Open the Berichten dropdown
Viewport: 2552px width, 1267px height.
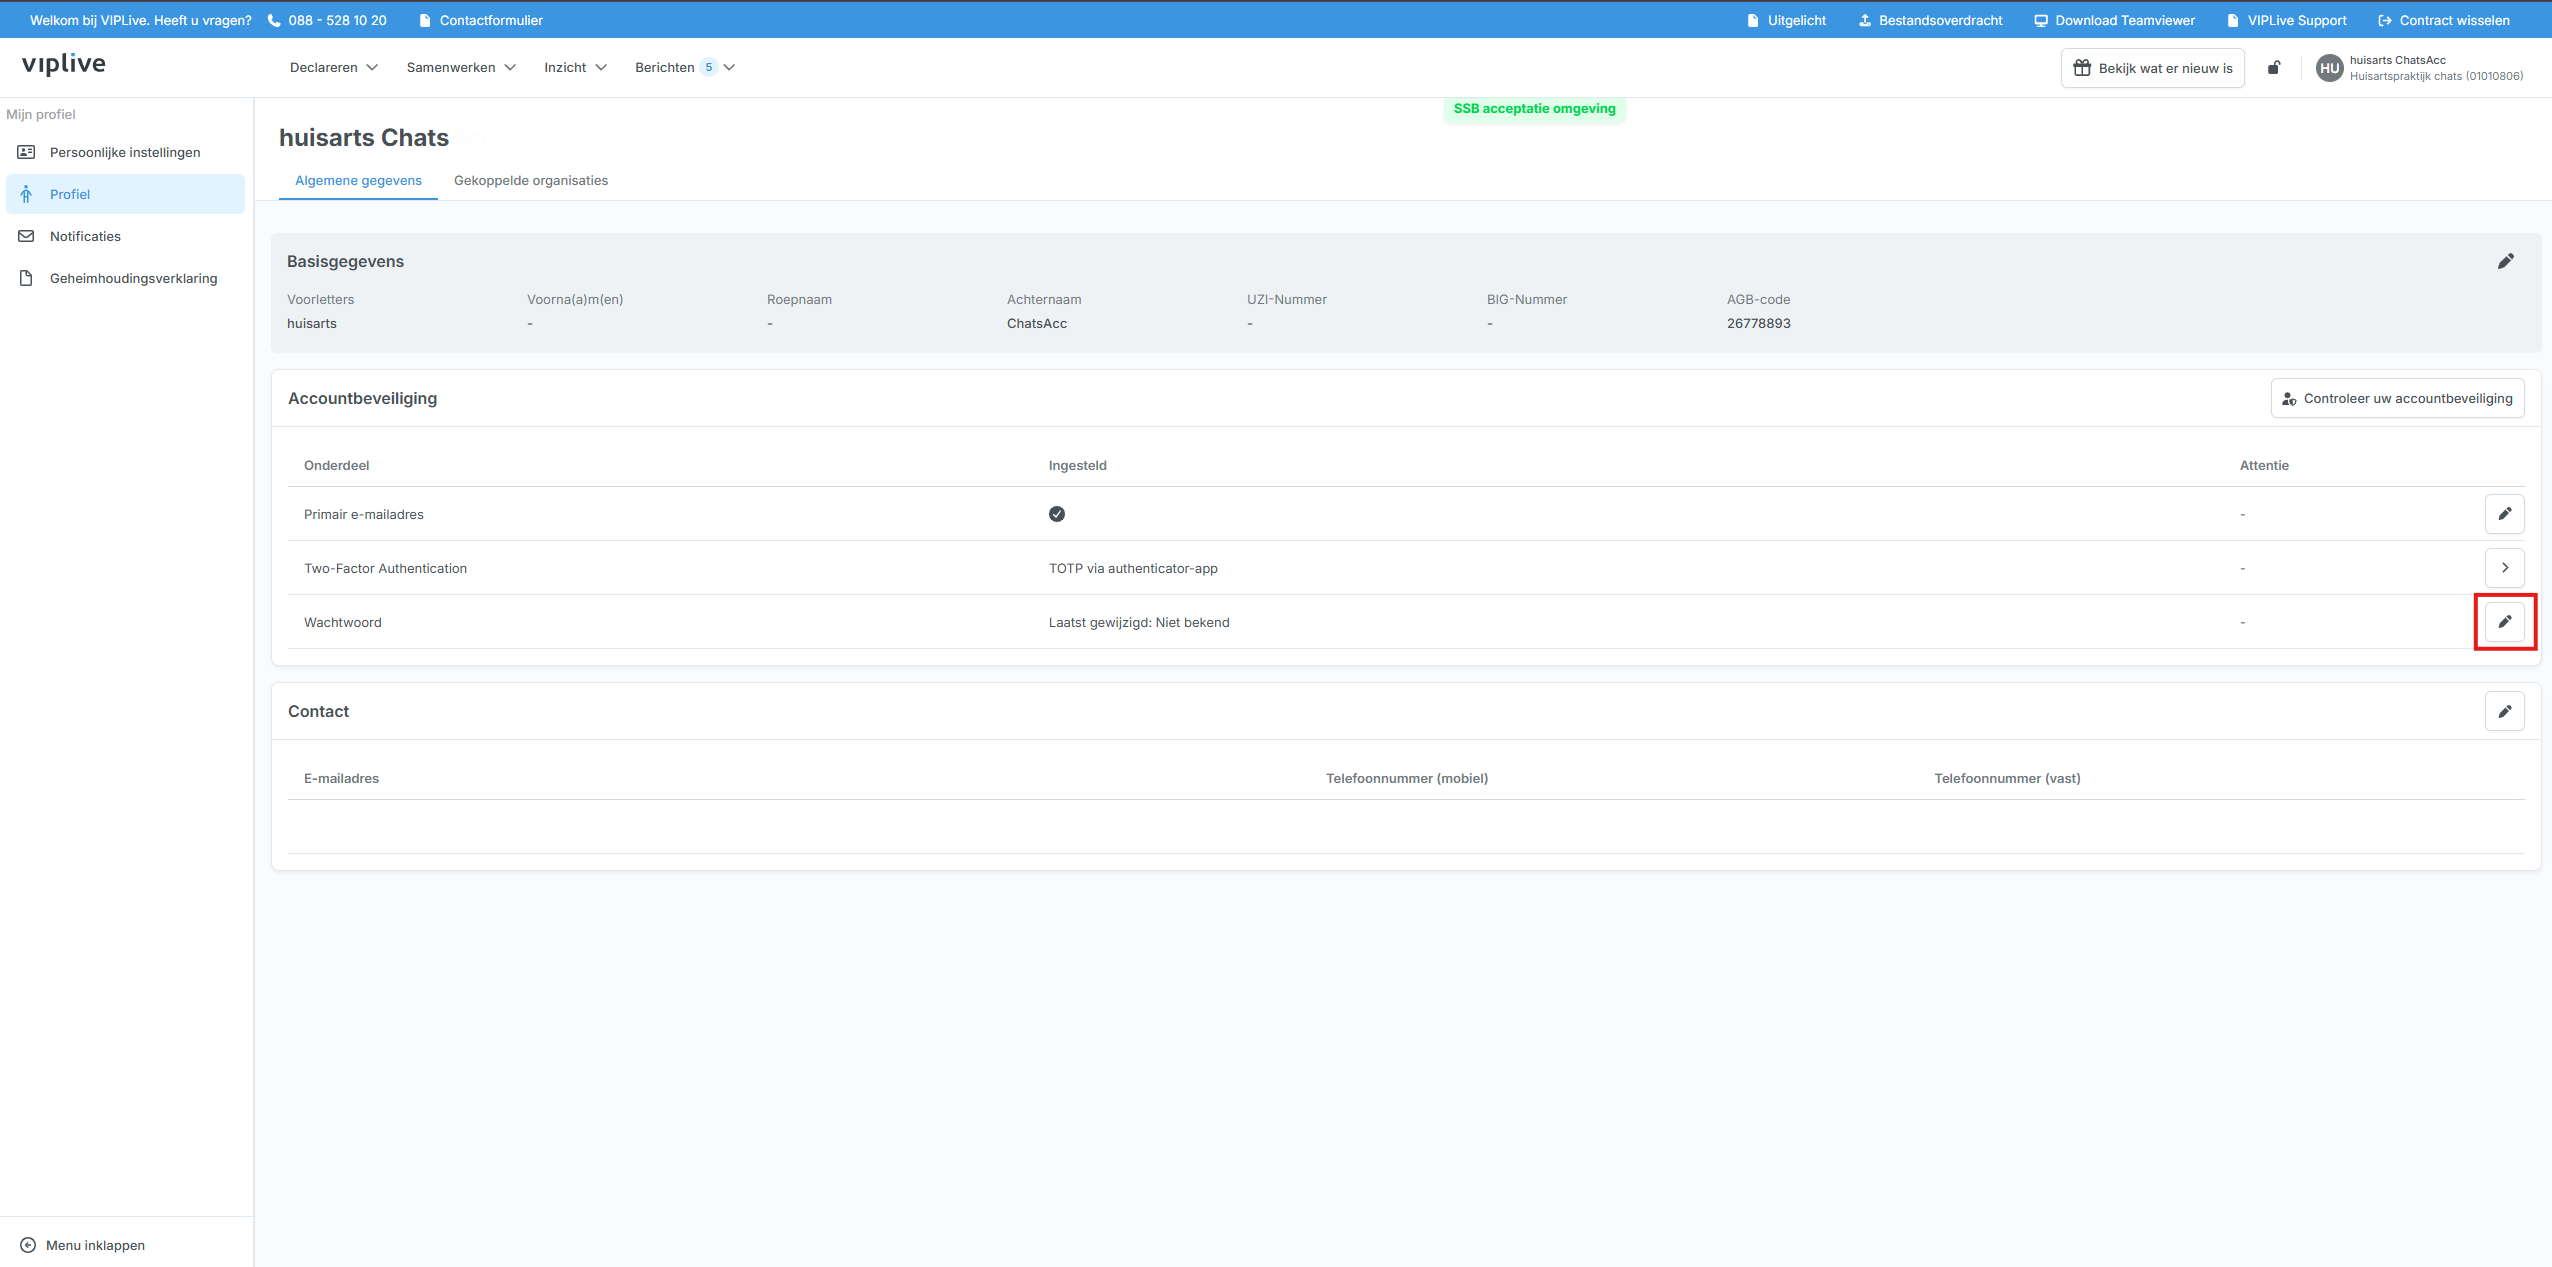pyautogui.click(x=685, y=67)
